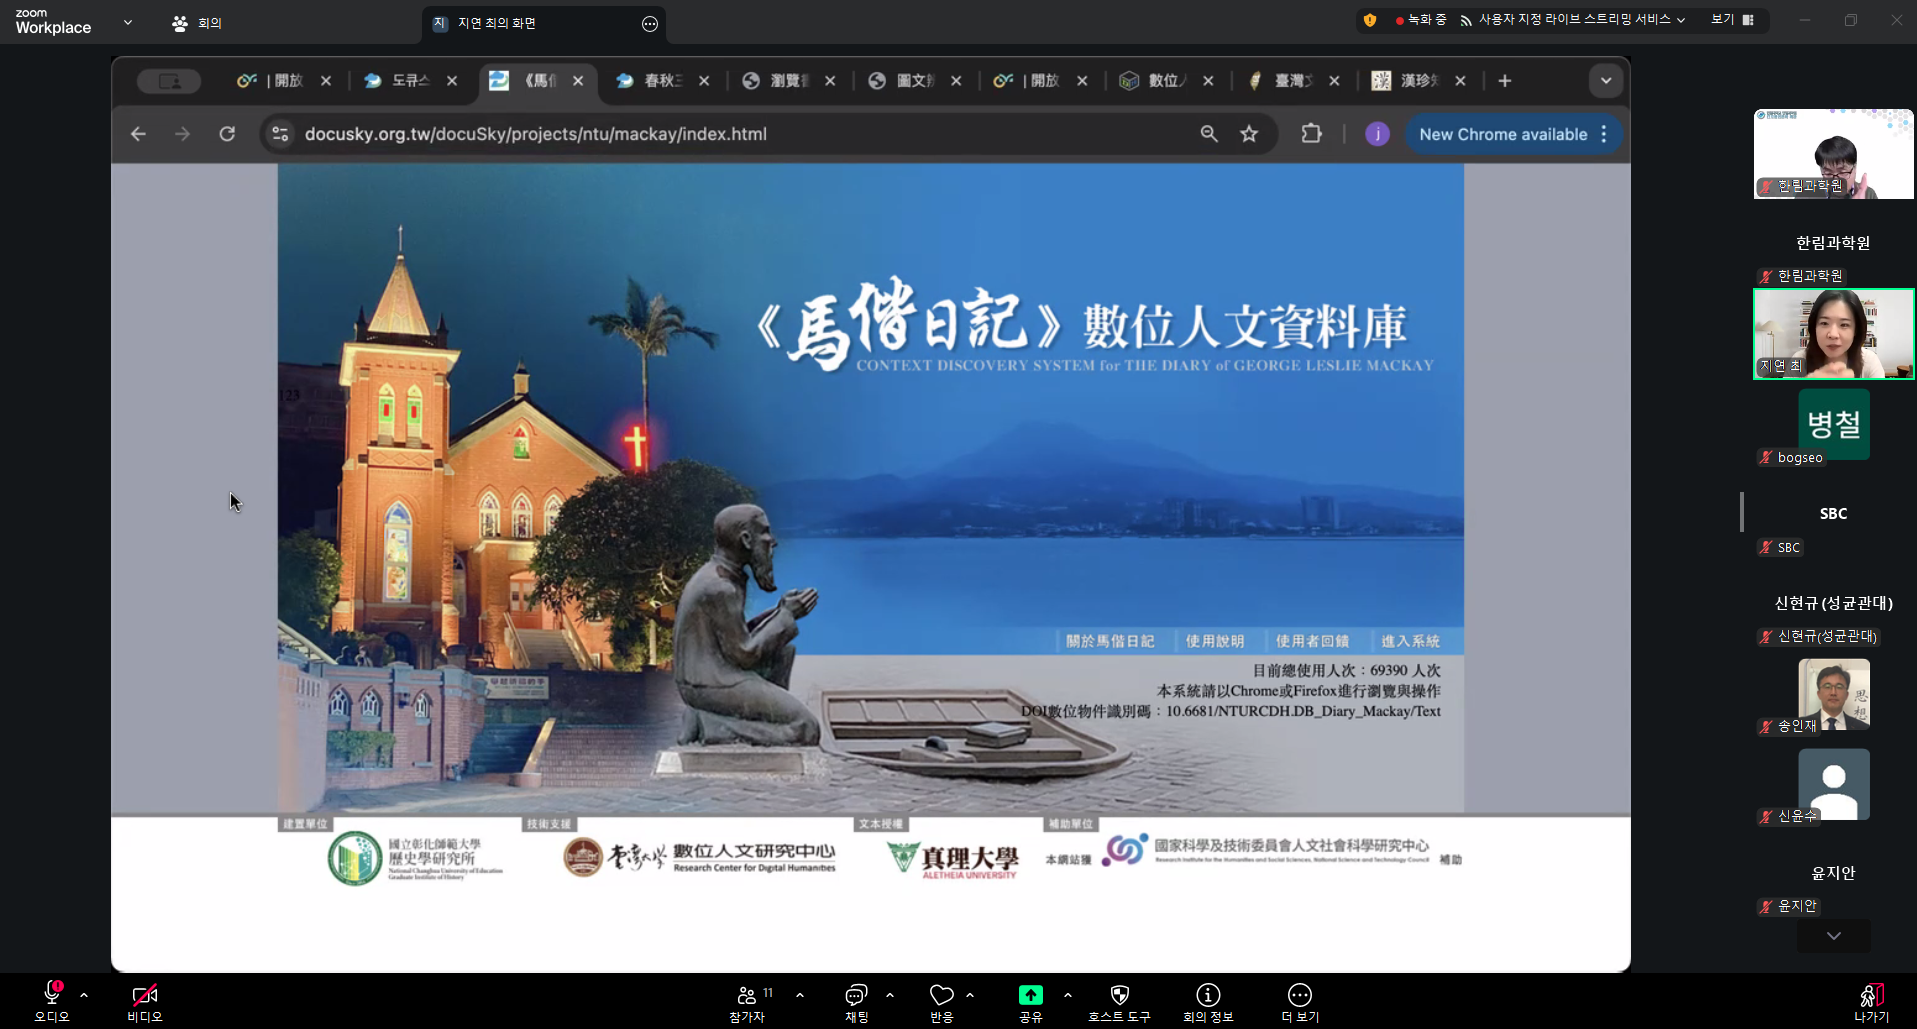Expand the Chrome tab search dropdown

pos(1605,81)
